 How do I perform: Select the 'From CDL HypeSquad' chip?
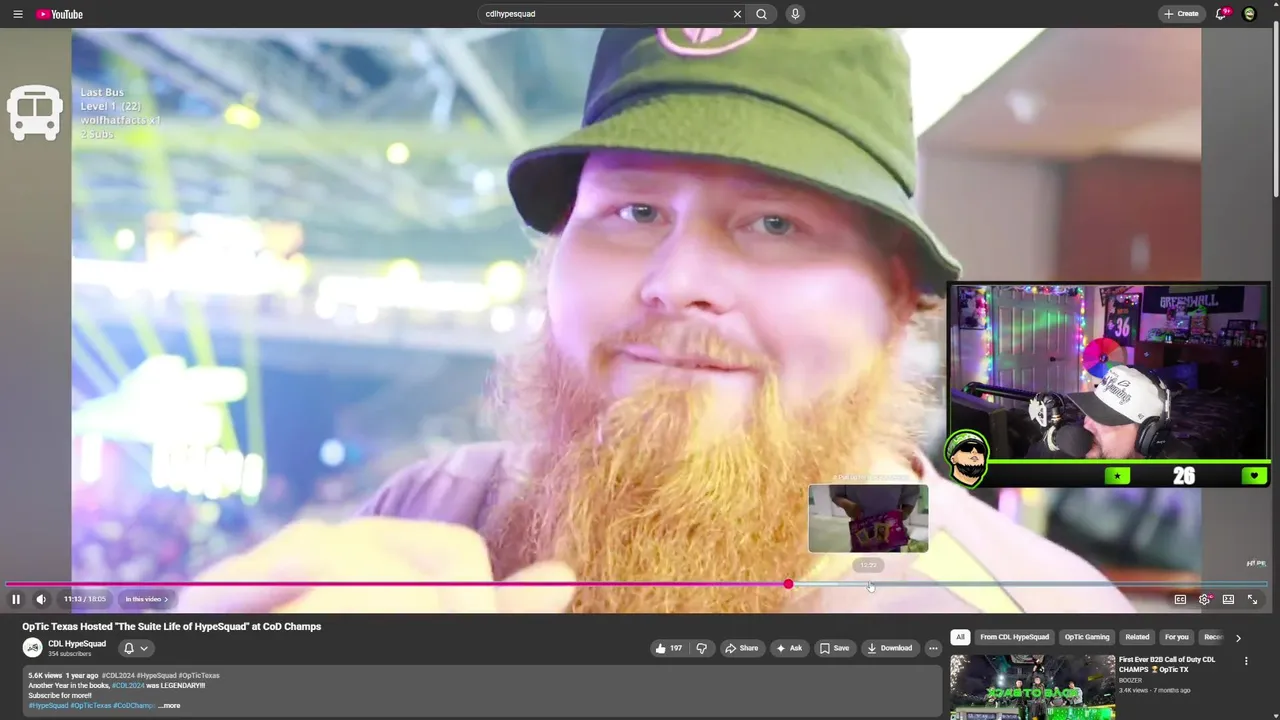(1015, 637)
